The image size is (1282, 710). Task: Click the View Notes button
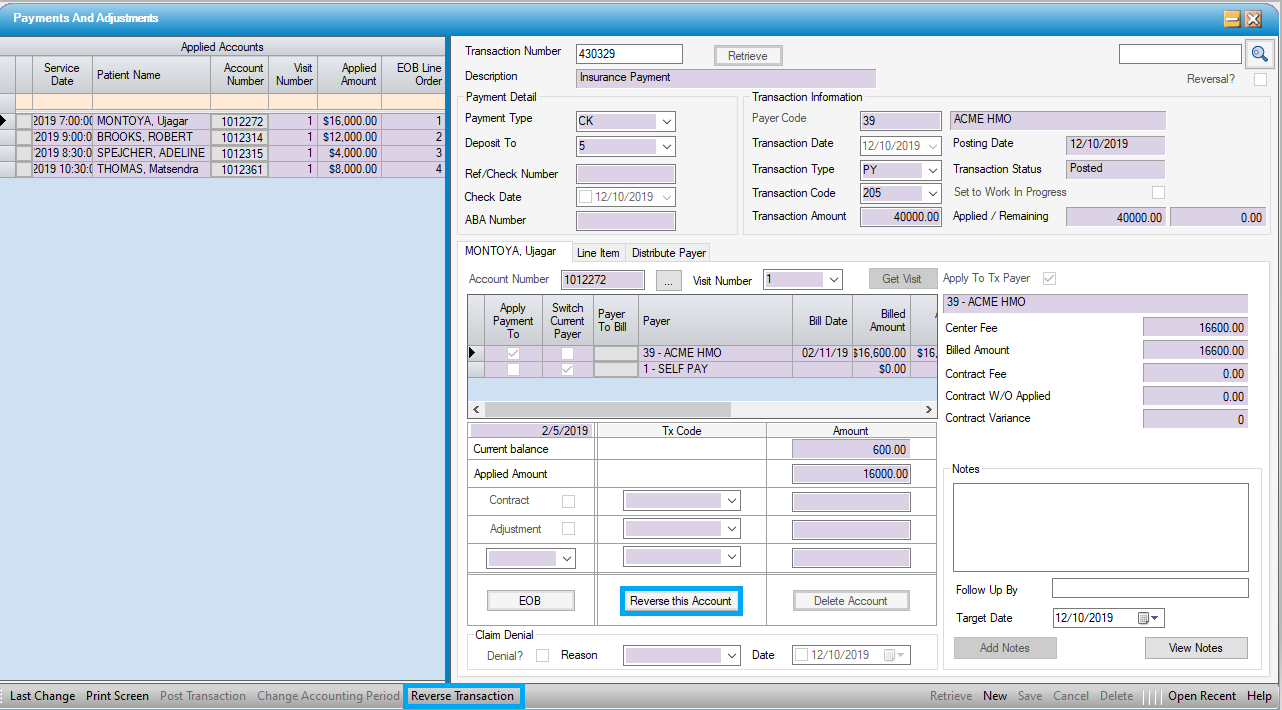coord(1195,648)
